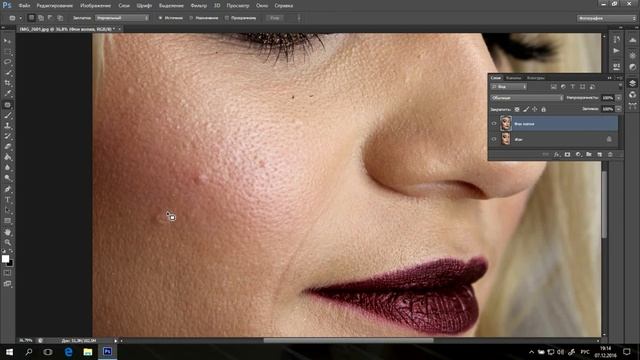
Task: Select the Zoom tool in toolbox
Action: (x=7, y=243)
